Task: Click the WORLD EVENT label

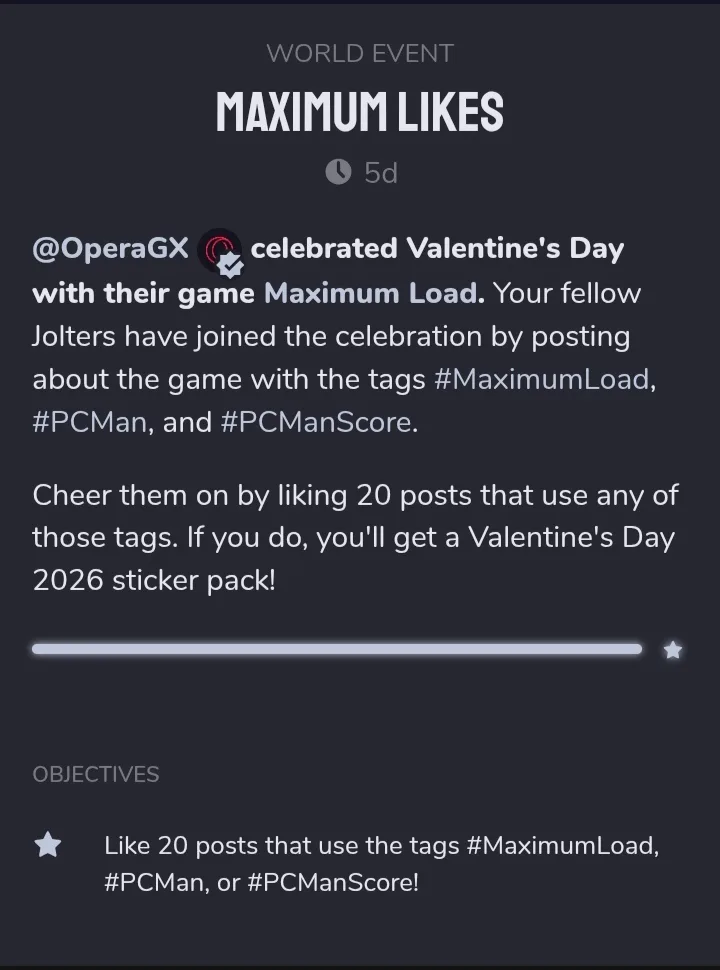Action: 360,53
